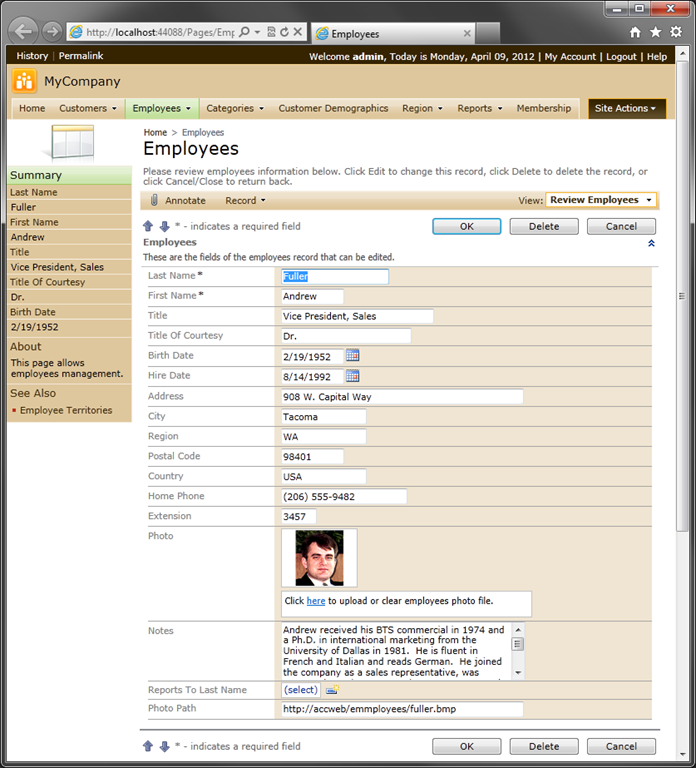The width and height of the screenshot is (696, 768).
Task: Click the employee photo thumbnail
Action: 319,558
